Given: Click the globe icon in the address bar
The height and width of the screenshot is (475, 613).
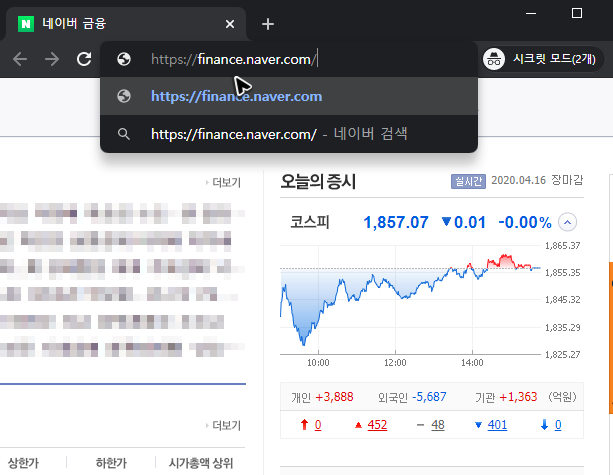Looking at the screenshot, I should coord(124,59).
